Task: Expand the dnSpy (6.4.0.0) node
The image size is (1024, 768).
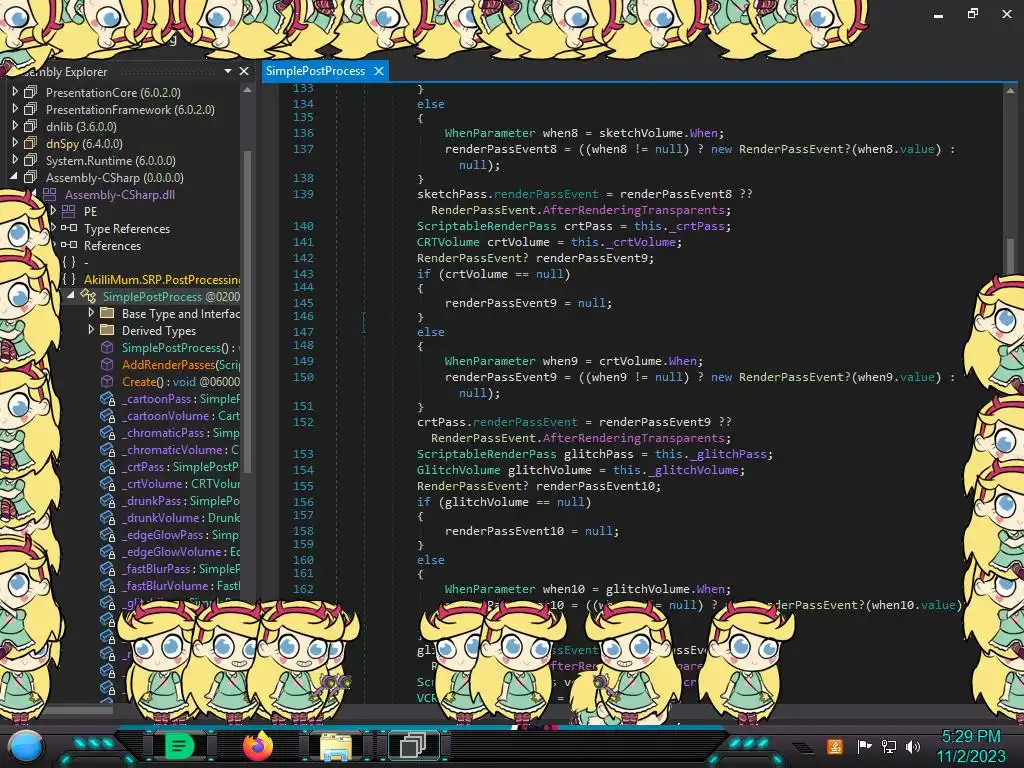Action: coord(15,143)
